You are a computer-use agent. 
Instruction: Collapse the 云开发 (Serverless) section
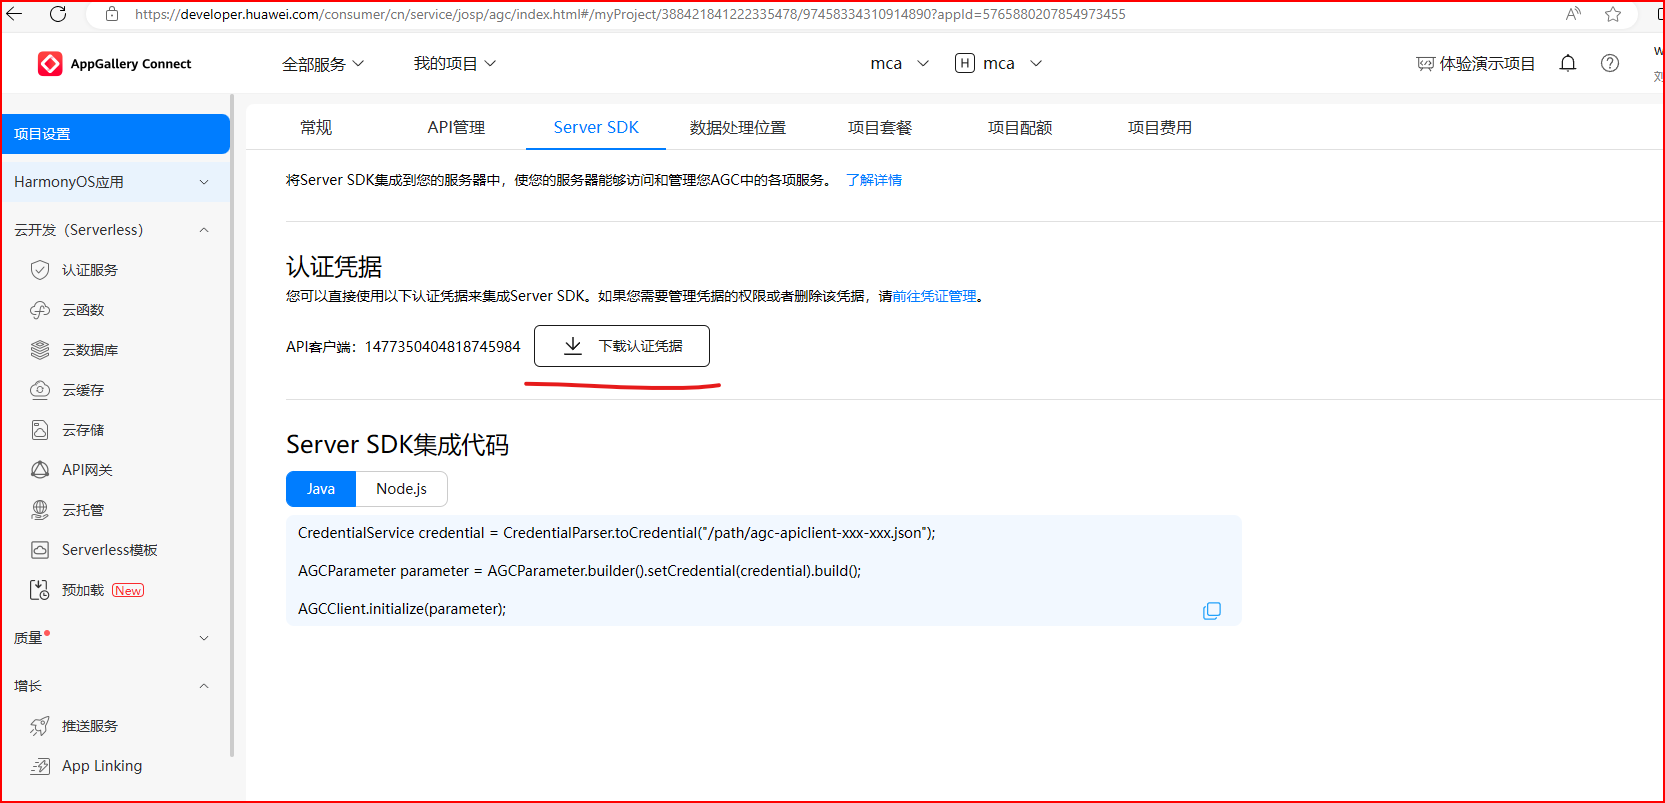point(115,230)
